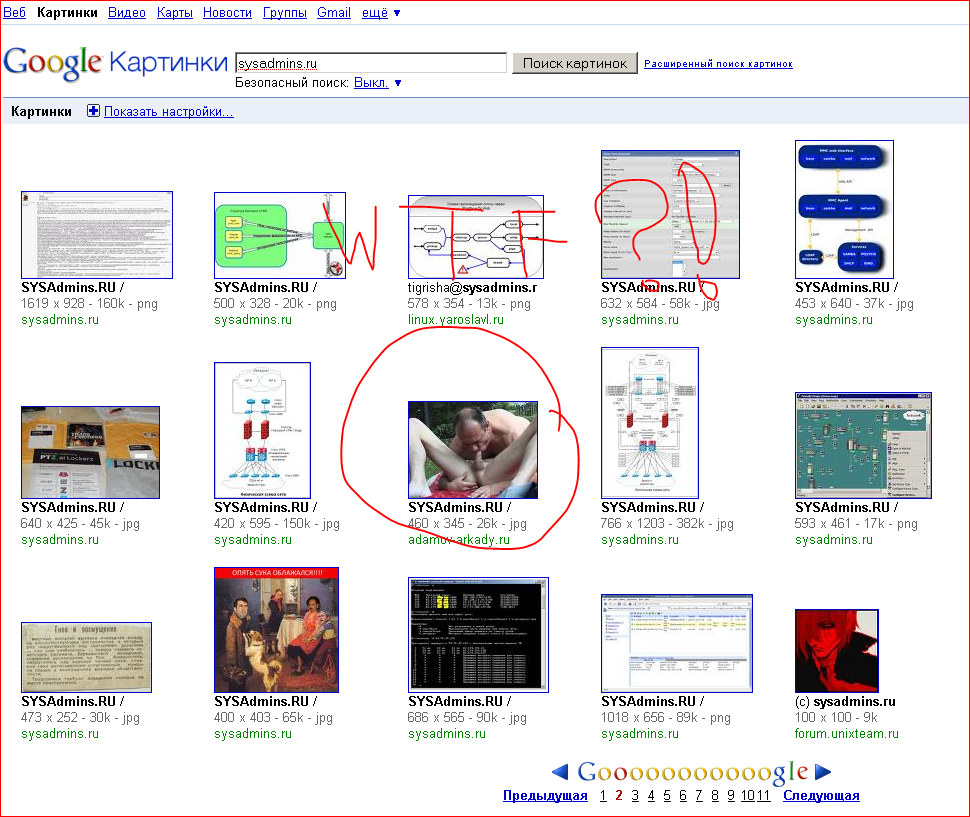Click sysadmins.ru domain under 473 x 252
This screenshot has width=970, height=817.
60,734
